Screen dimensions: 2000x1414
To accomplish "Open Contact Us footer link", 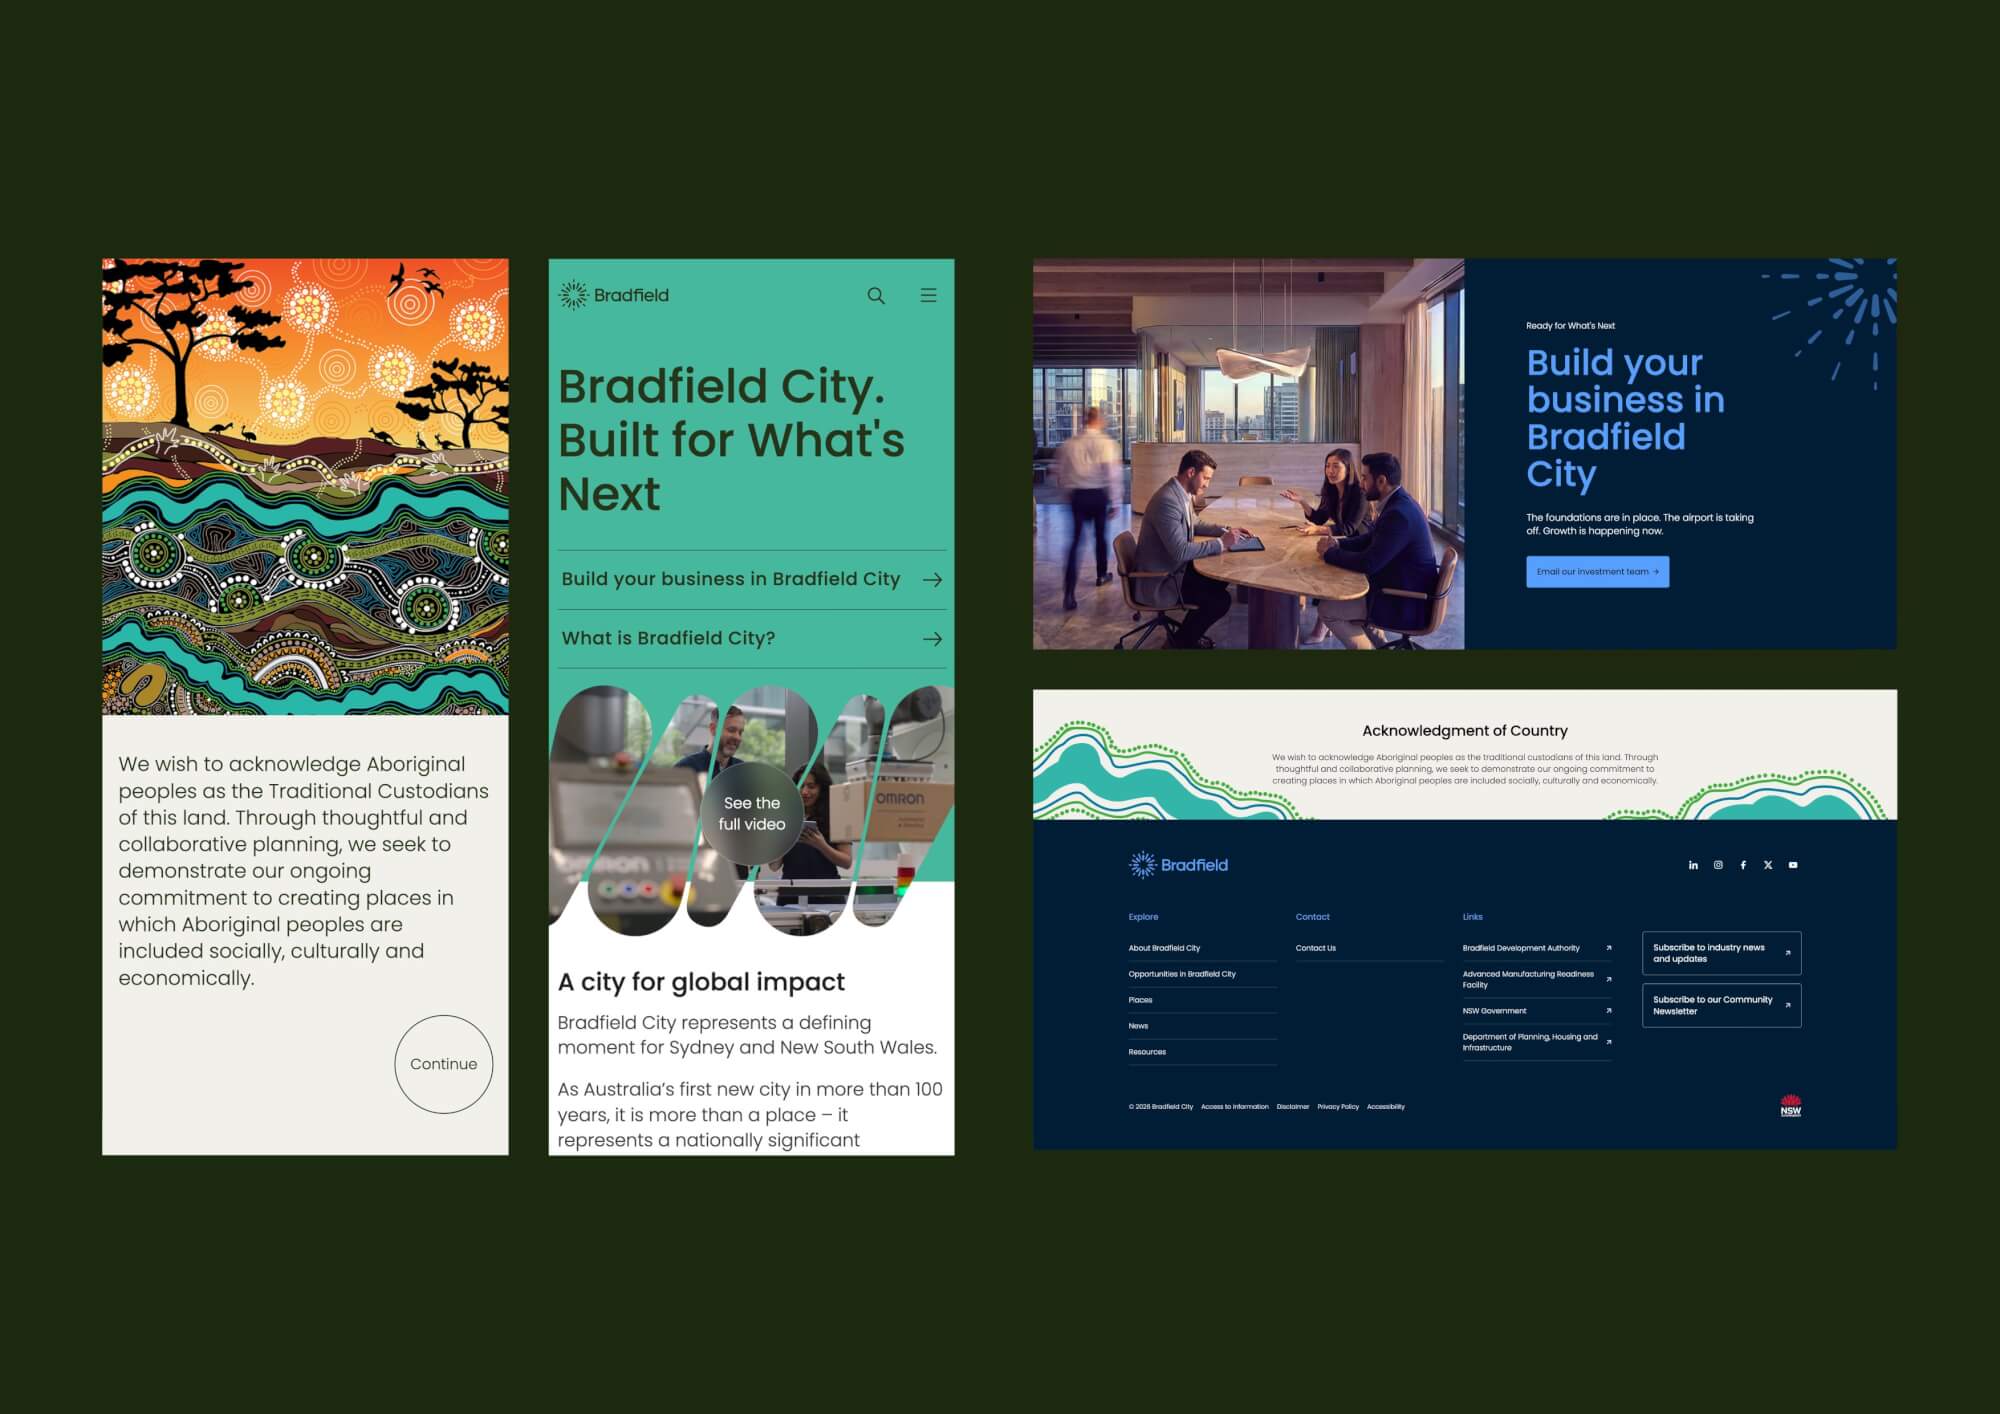I will 1315,948.
